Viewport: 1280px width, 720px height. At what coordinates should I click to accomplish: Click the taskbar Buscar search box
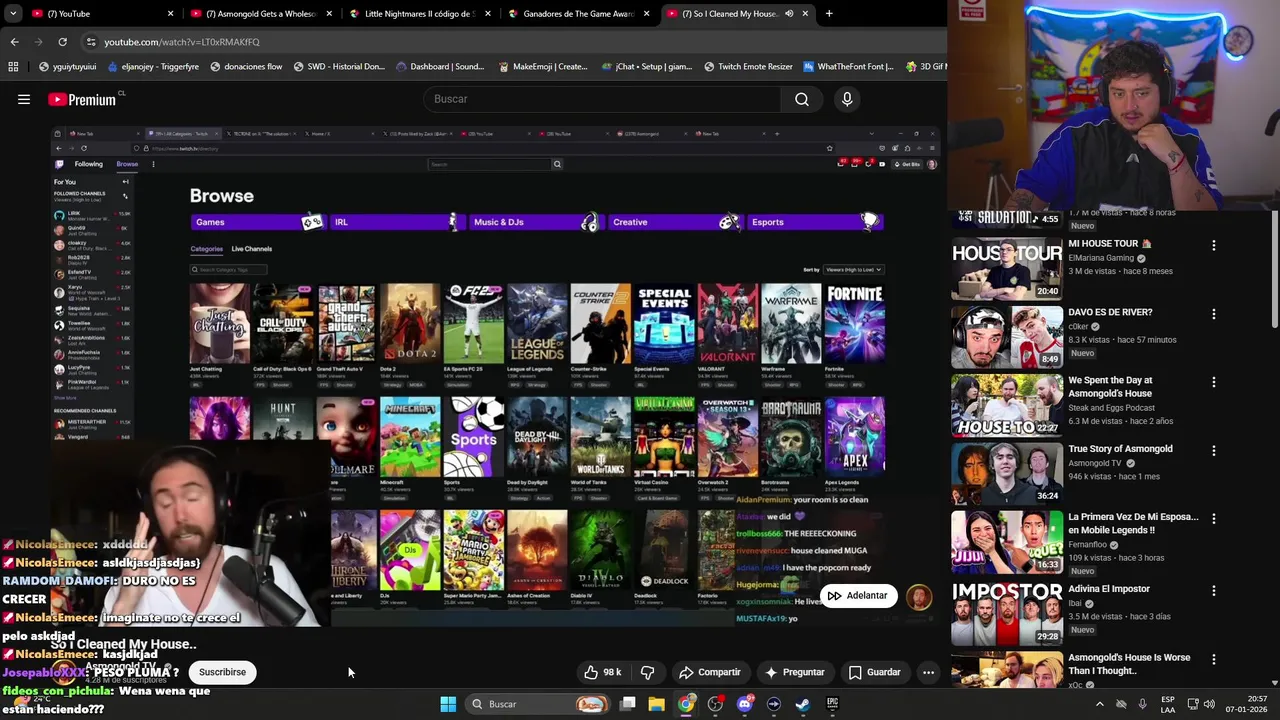[x=537, y=704]
